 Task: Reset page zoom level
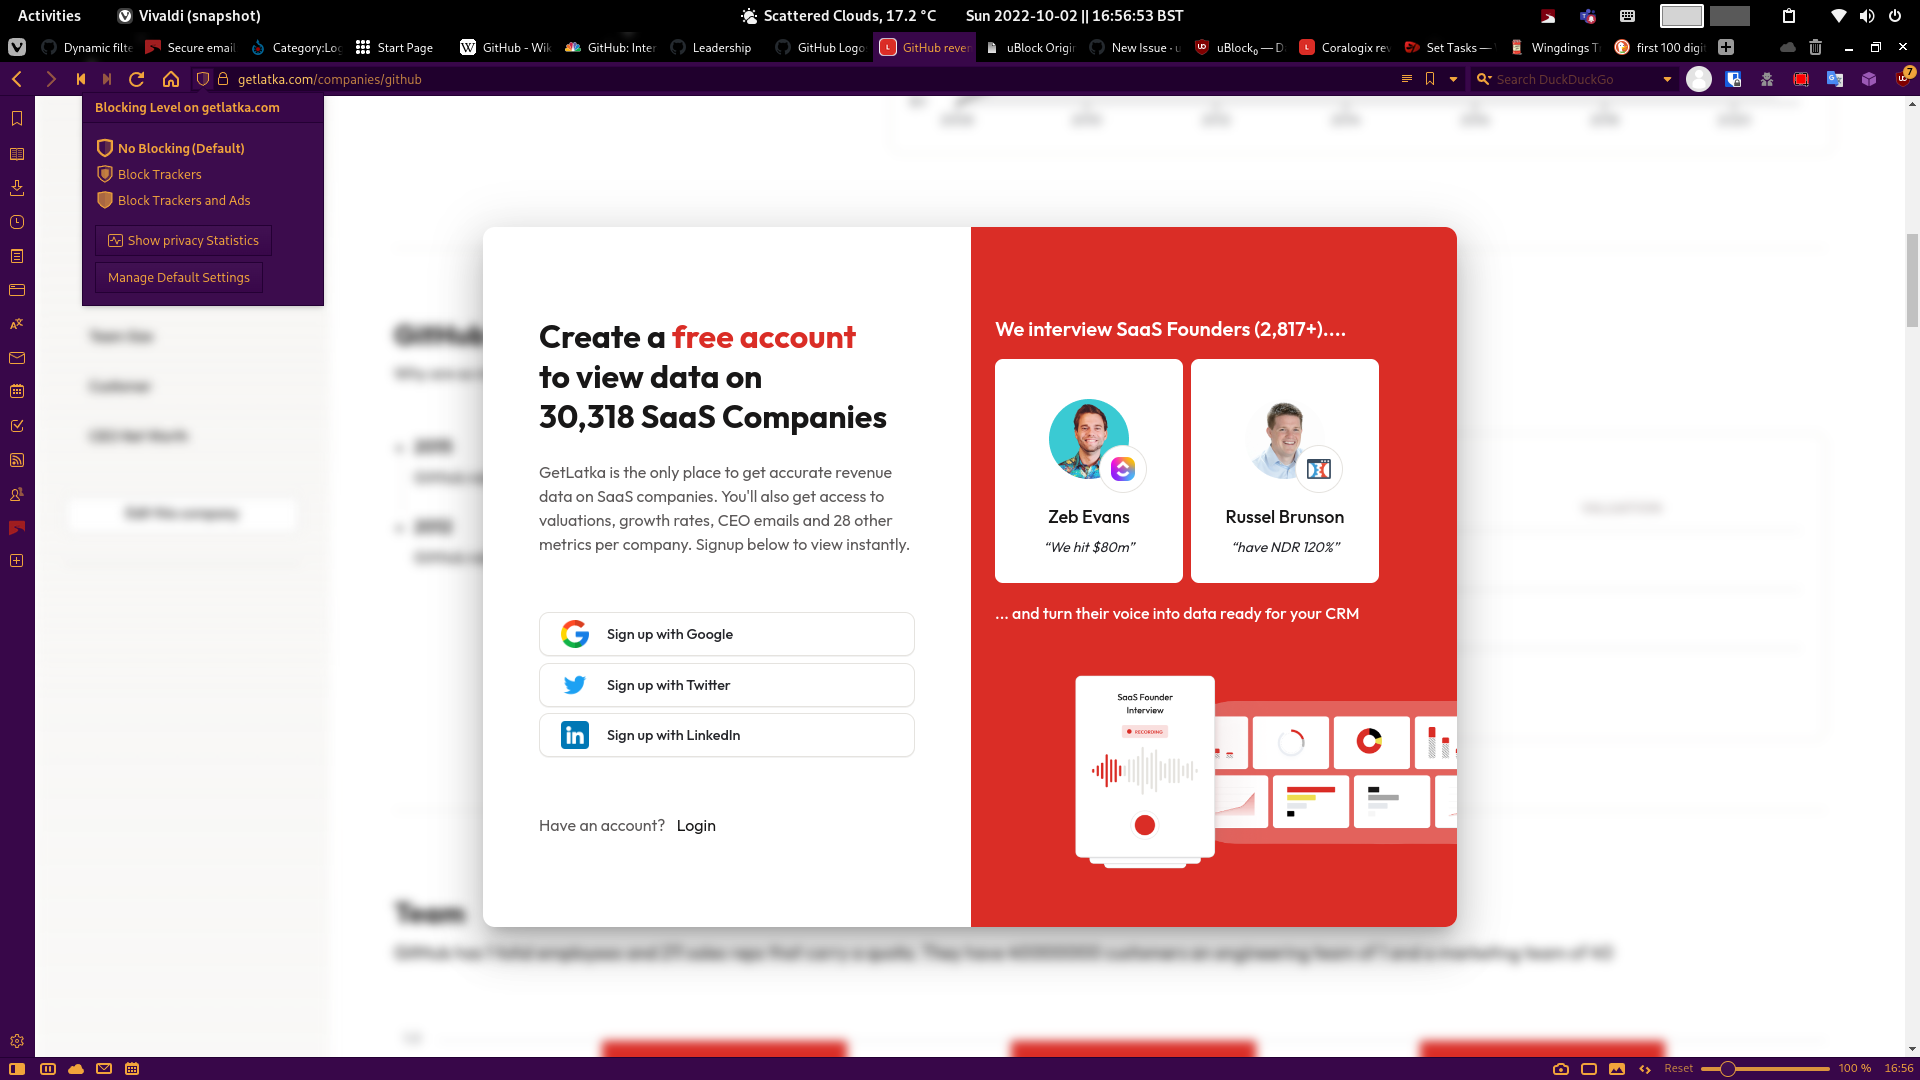[1678, 1068]
